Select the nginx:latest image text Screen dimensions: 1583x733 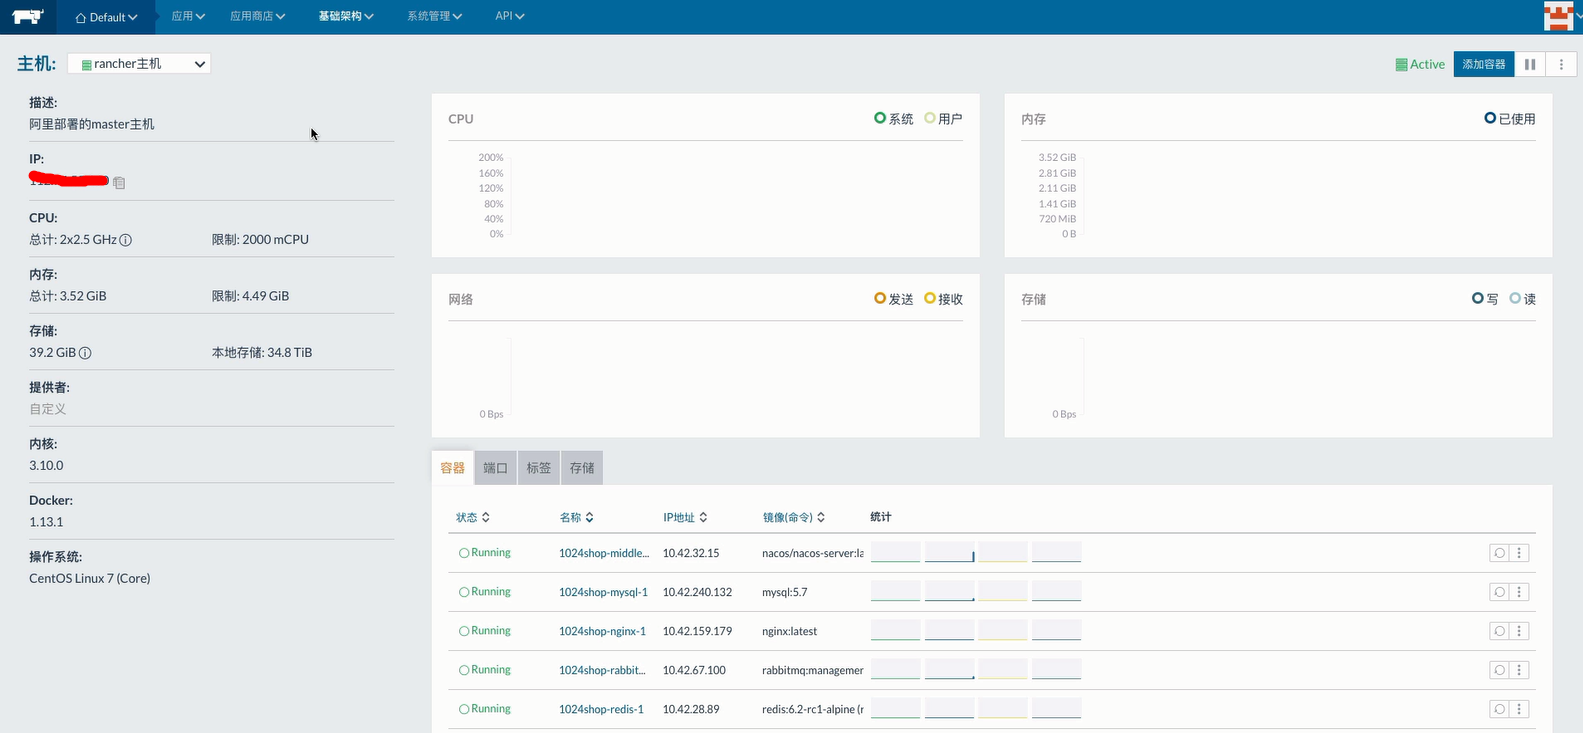(789, 631)
